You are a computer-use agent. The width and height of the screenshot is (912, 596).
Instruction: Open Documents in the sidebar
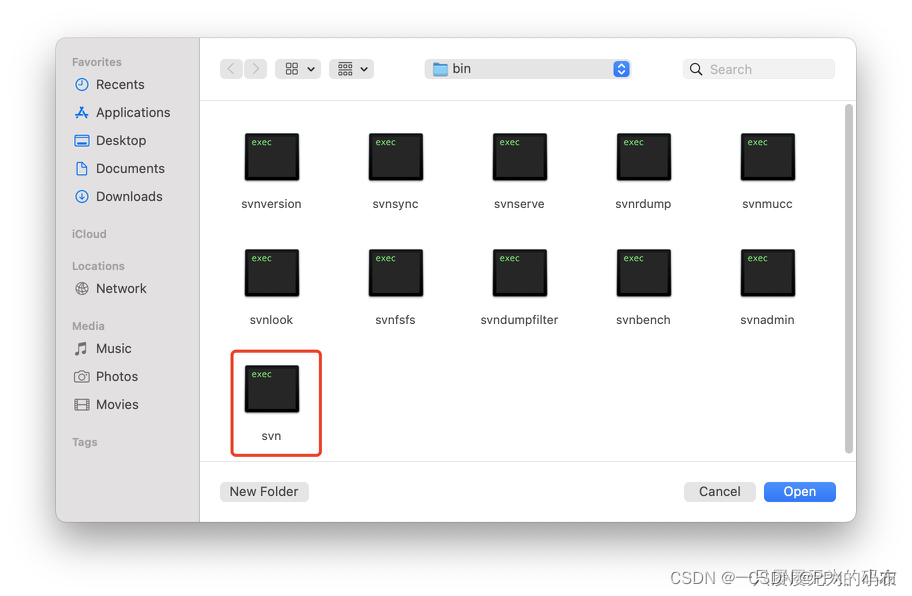coord(119,168)
